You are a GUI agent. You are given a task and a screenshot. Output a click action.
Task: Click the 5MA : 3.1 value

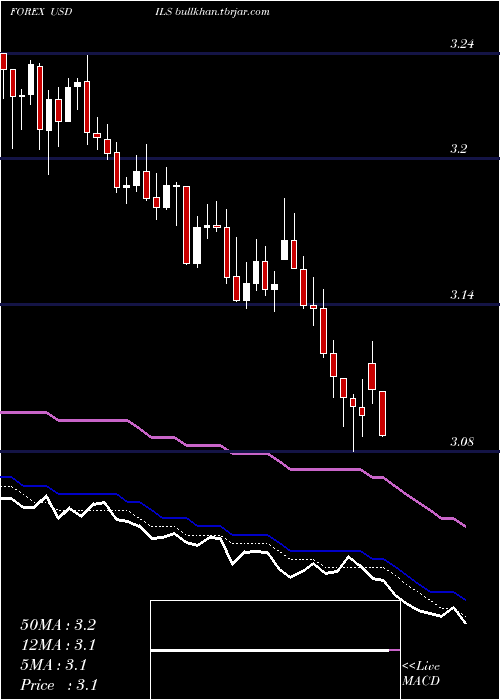click(x=54, y=665)
